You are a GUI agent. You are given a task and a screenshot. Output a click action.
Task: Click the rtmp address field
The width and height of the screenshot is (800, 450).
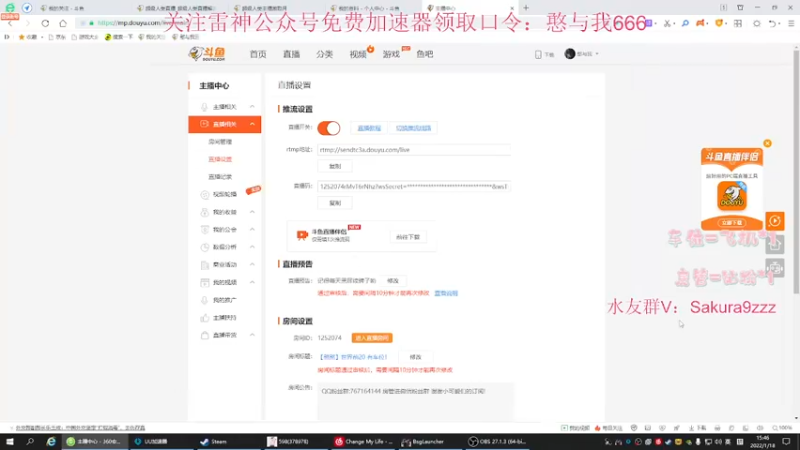[x=414, y=149]
